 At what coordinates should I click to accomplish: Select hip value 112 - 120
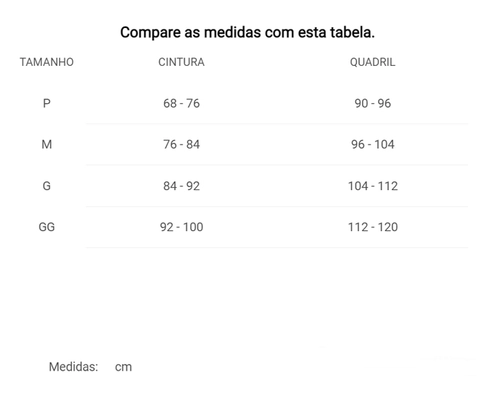pyautogui.click(x=373, y=227)
